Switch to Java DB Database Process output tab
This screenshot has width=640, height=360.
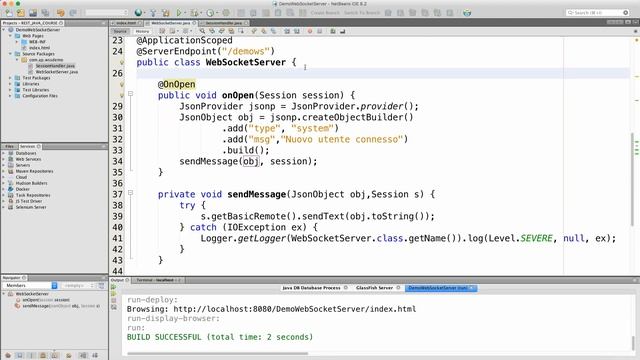click(311, 288)
